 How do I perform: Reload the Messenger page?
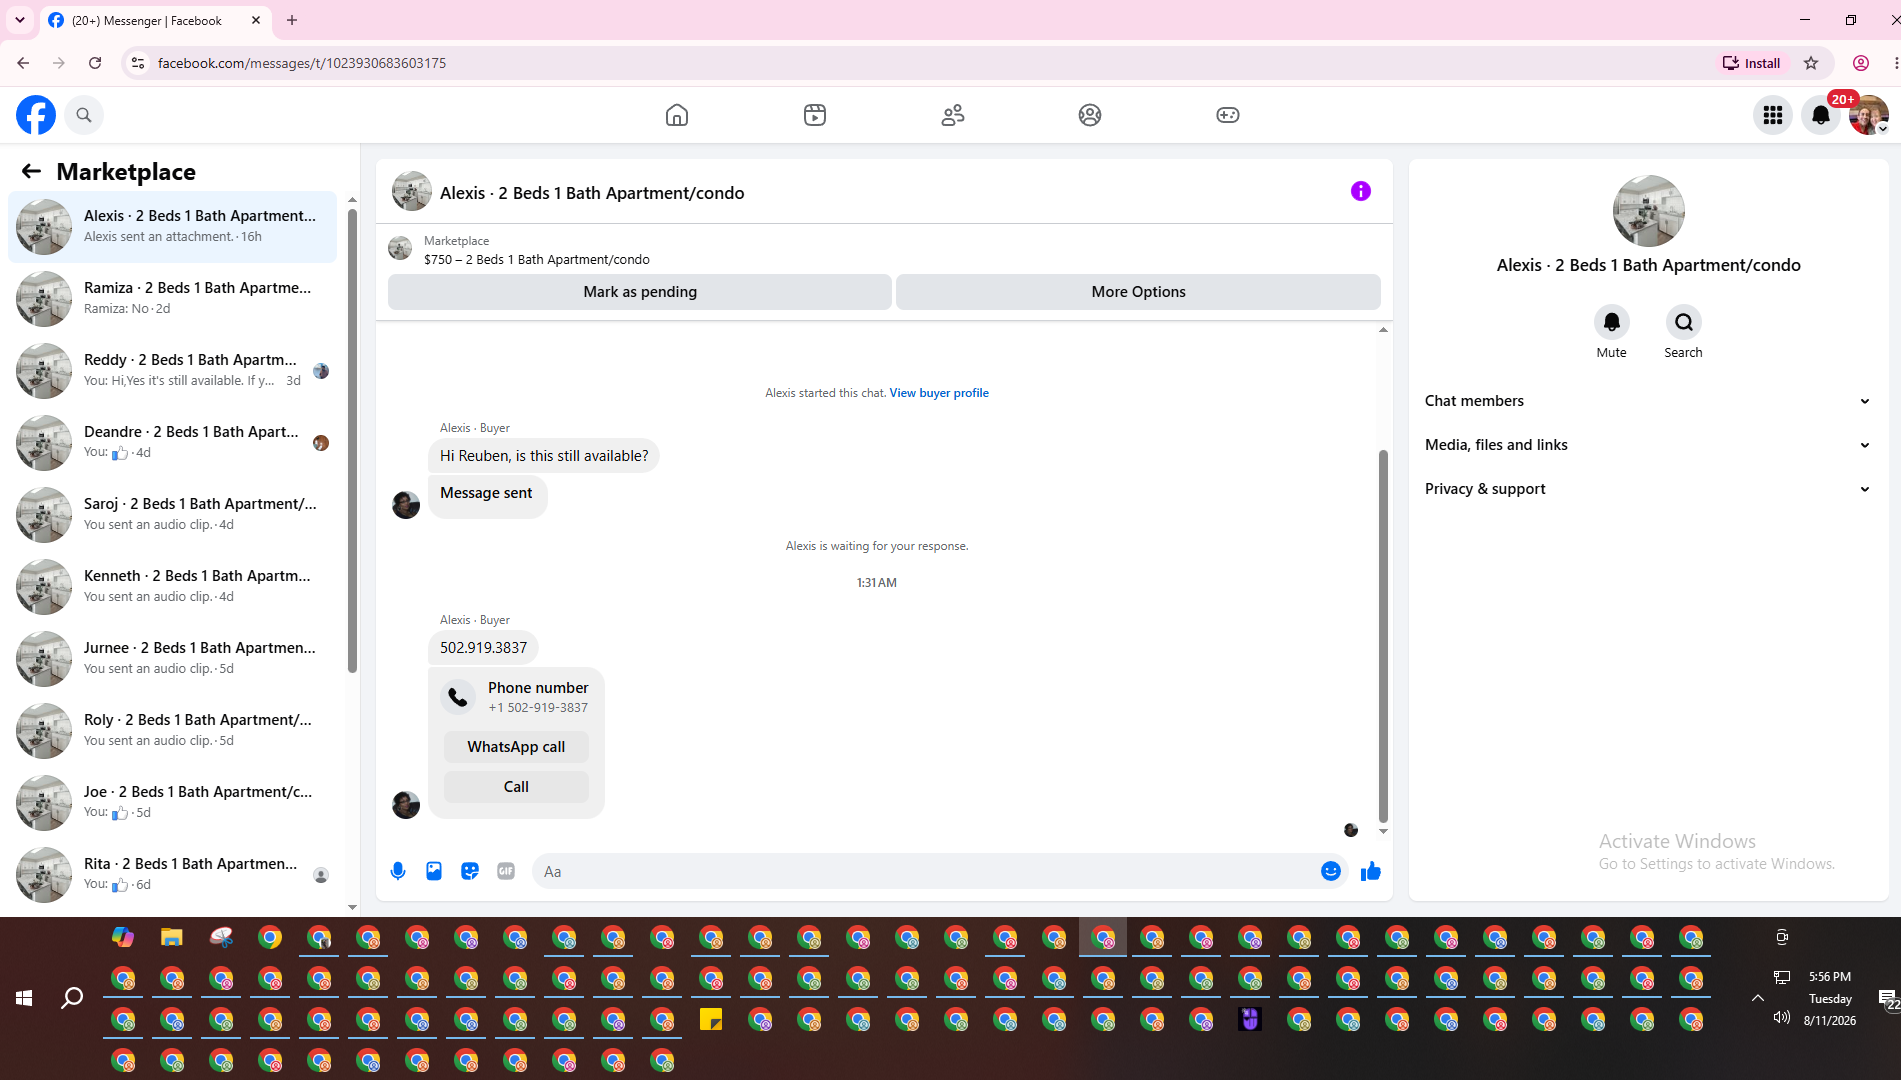click(x=95, y=63)
